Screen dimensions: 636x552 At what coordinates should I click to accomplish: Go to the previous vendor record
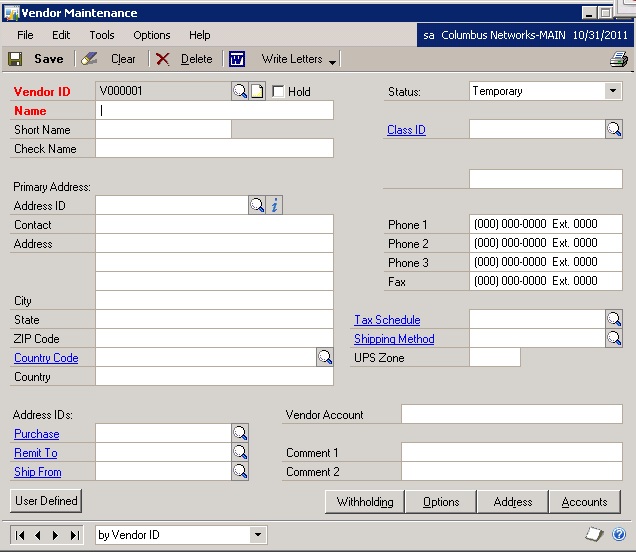pos(38,535)
